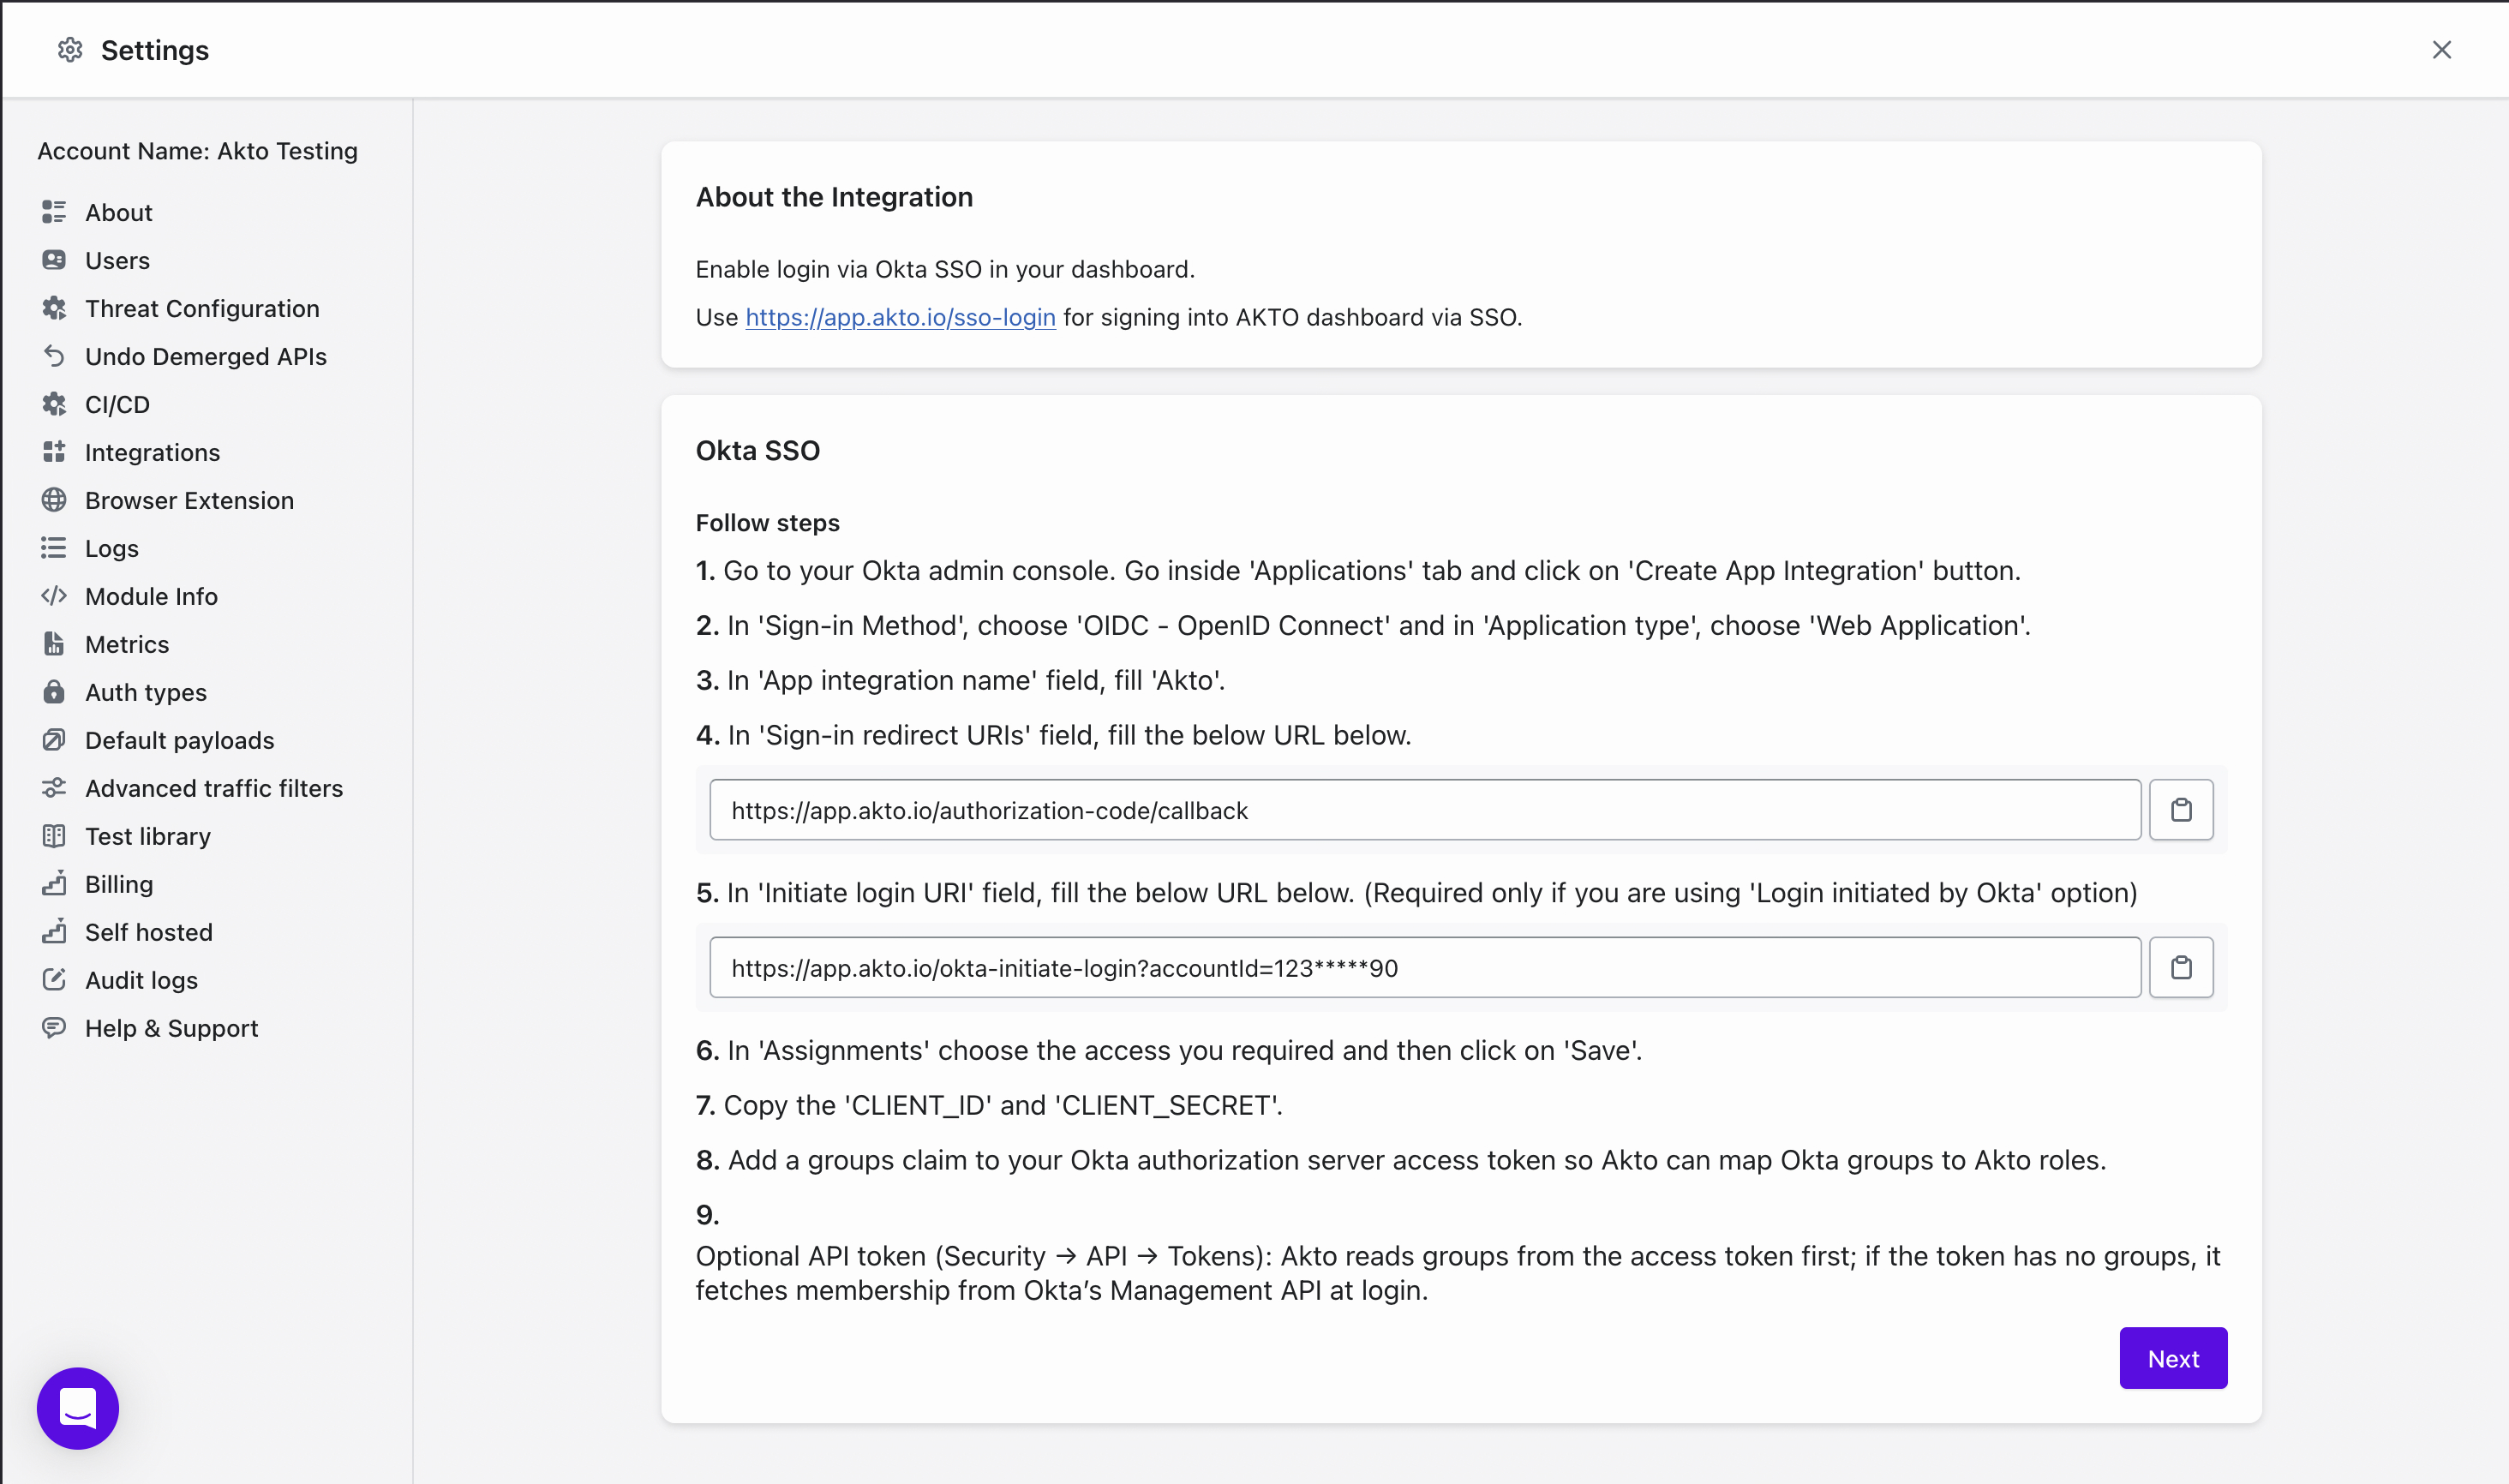The width and height of the screenshot is (2509, 1484).
Task: Click the lock icon for Auth types
Action: tap(54, 692)
